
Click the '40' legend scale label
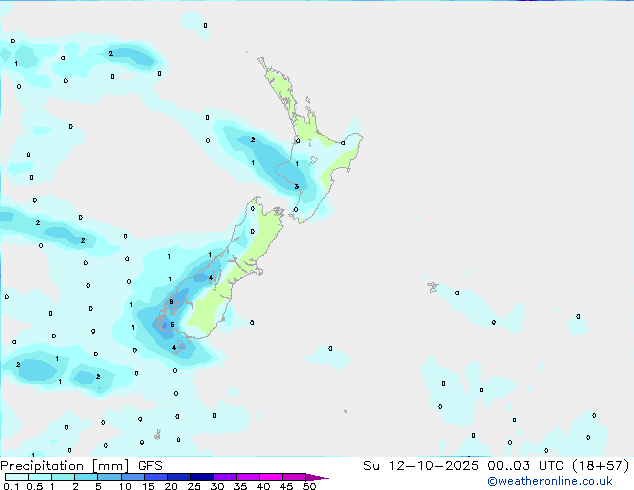(263, 486)
